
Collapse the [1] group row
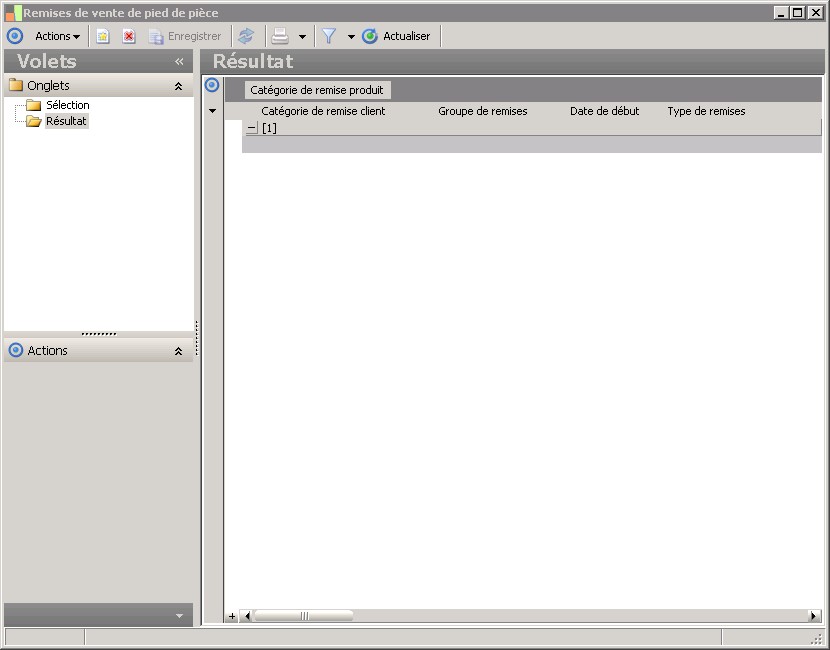[x=252, y=128]
